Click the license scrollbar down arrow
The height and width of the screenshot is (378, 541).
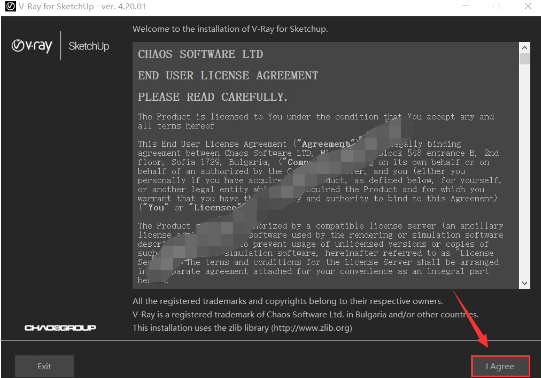(524, 284)
